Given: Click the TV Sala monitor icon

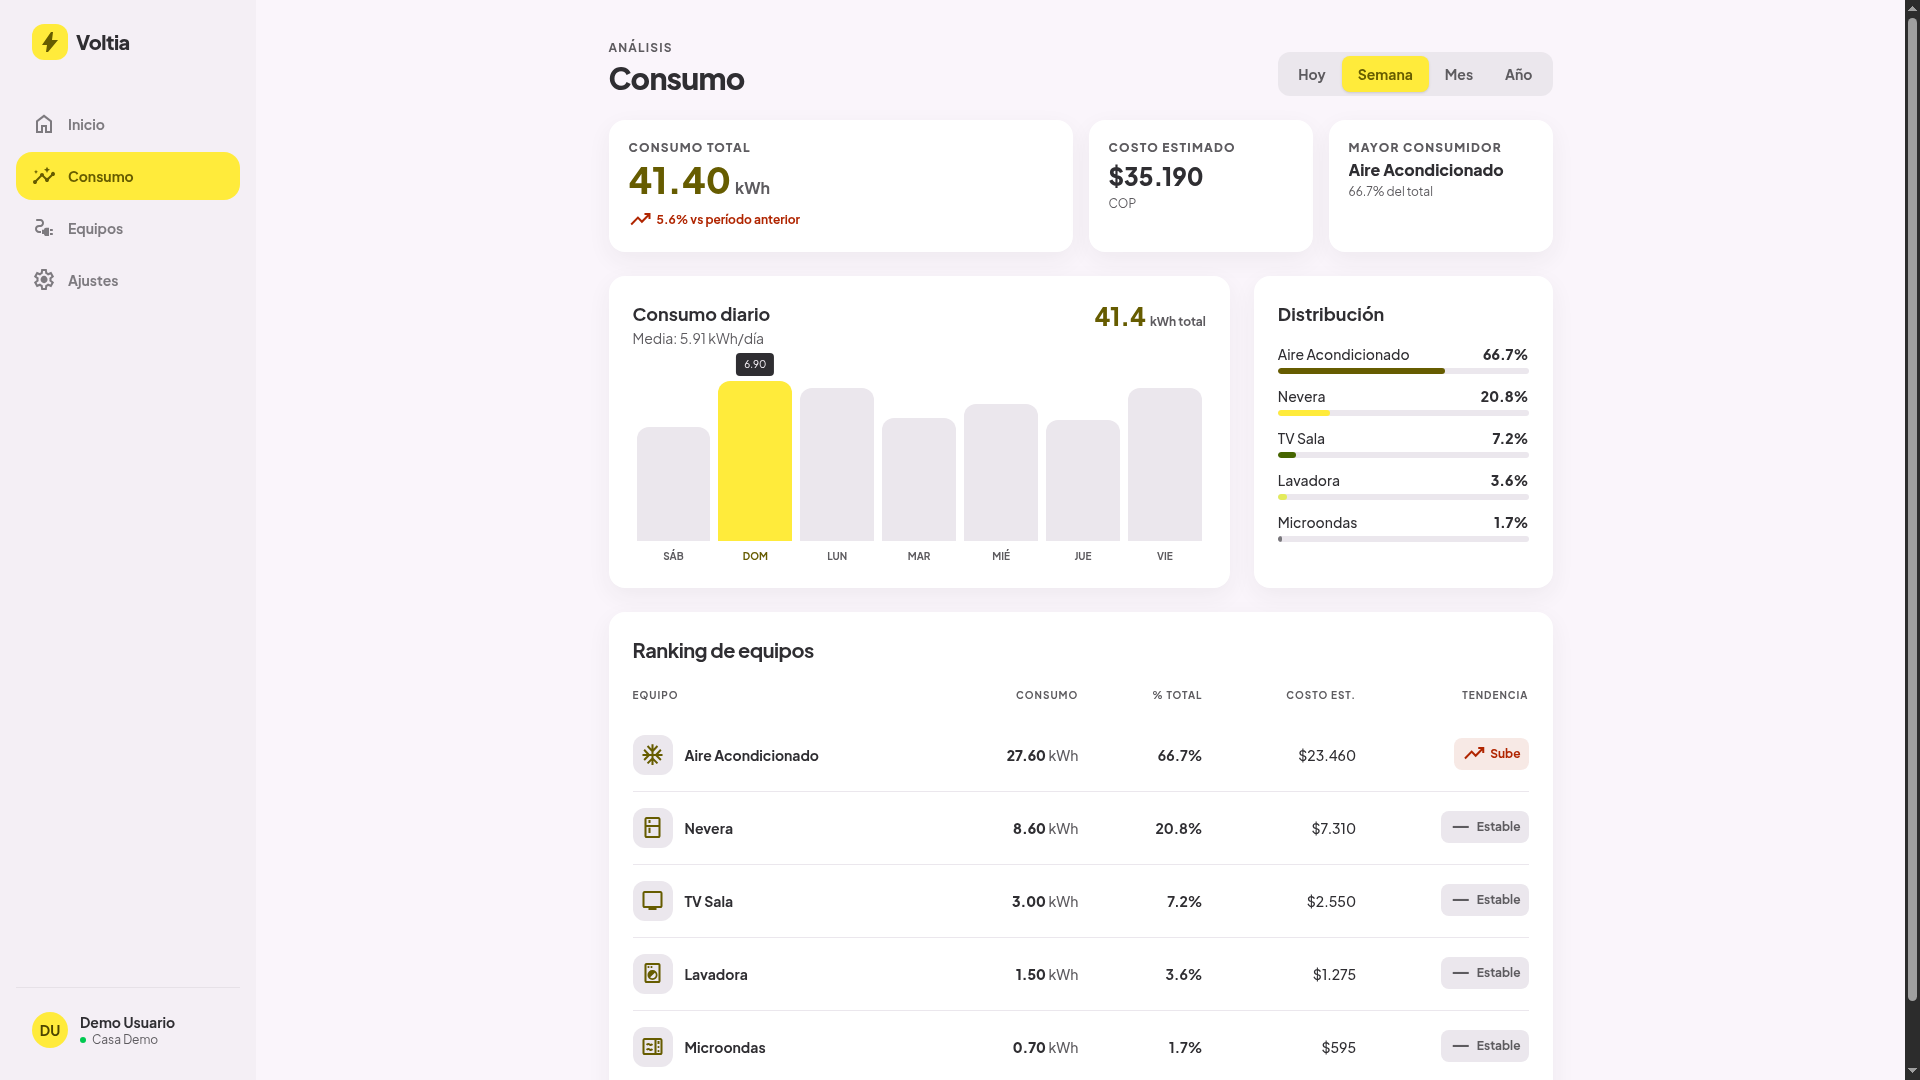Looking at the screenshot, I should point(652,901).
